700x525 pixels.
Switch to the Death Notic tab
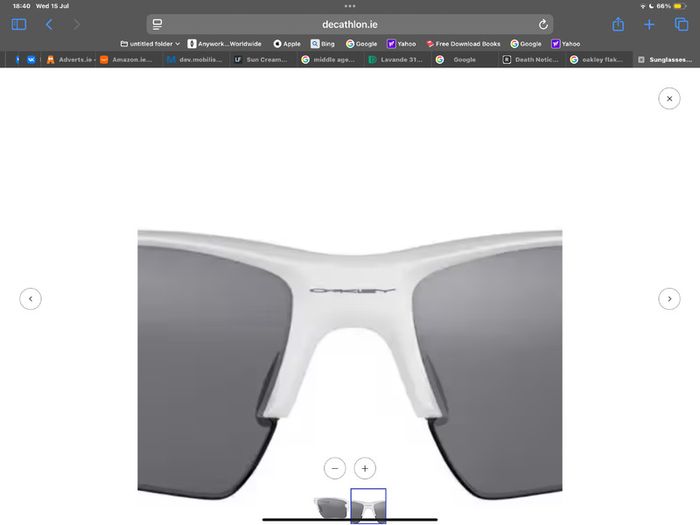(531, 59)
